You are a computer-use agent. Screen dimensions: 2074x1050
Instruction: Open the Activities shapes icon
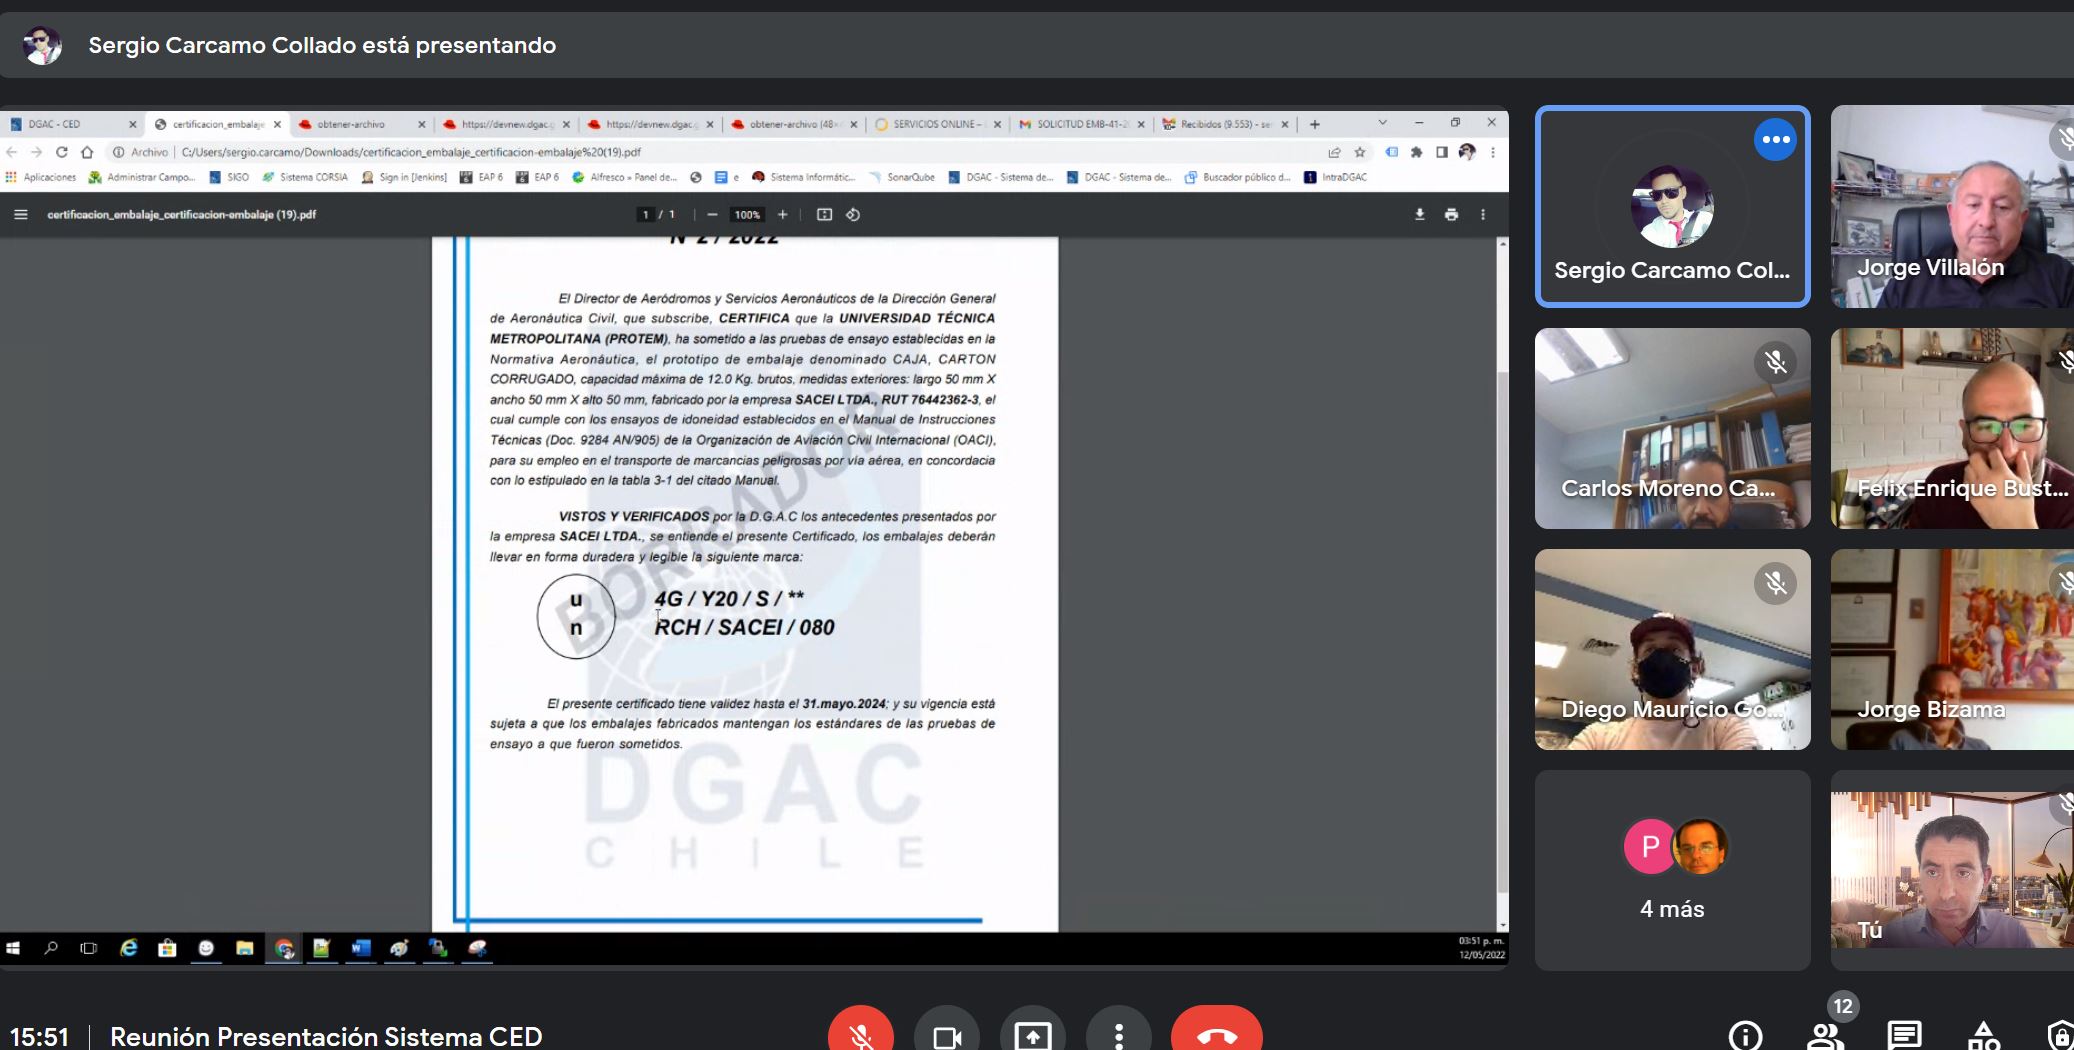pos(1983,1035)
